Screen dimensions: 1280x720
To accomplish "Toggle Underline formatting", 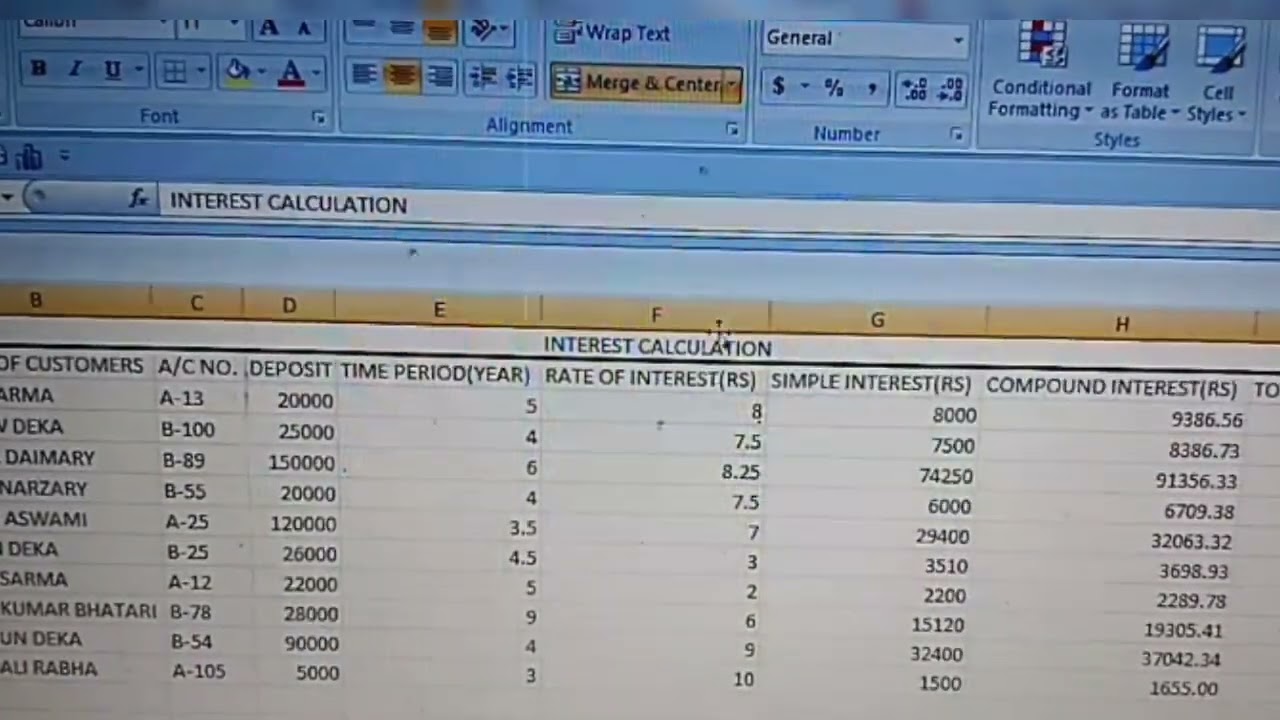I will (x=111, y=69).
